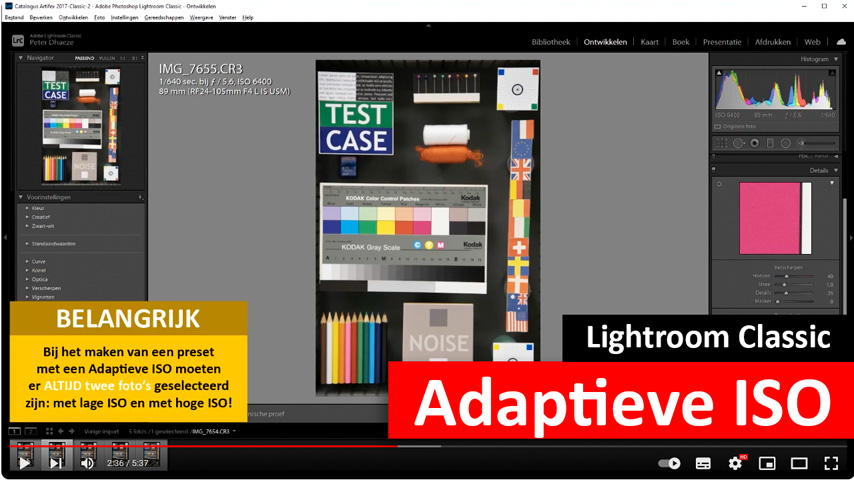
Task: Skip to the next video
Action: [x=56, y=463]
